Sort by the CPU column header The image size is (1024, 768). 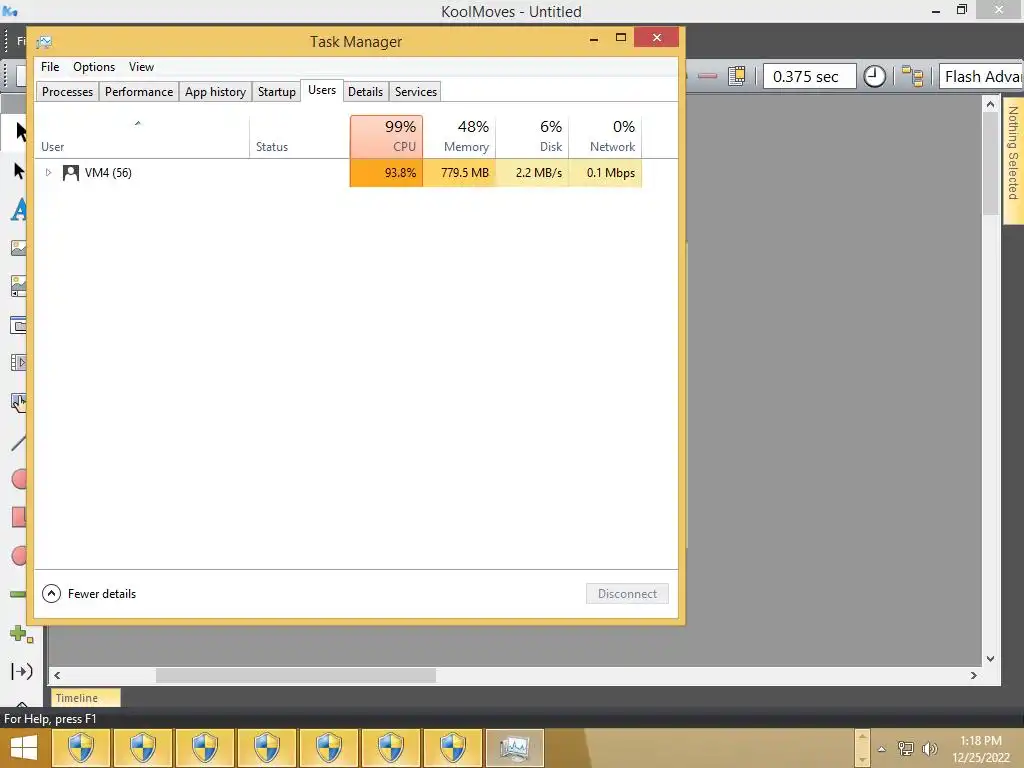point(386,137)
